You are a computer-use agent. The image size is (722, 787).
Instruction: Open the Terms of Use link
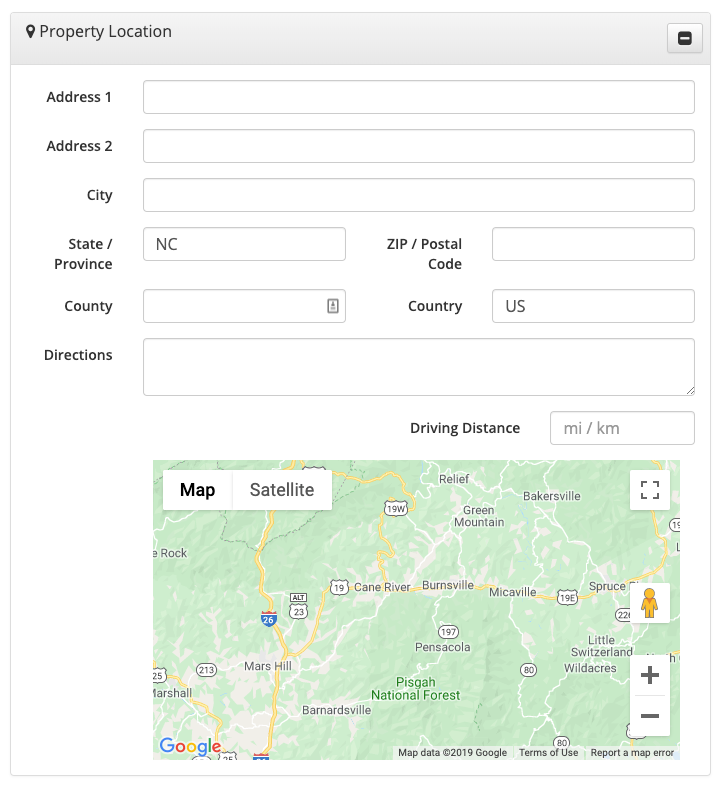pos(548,753)
